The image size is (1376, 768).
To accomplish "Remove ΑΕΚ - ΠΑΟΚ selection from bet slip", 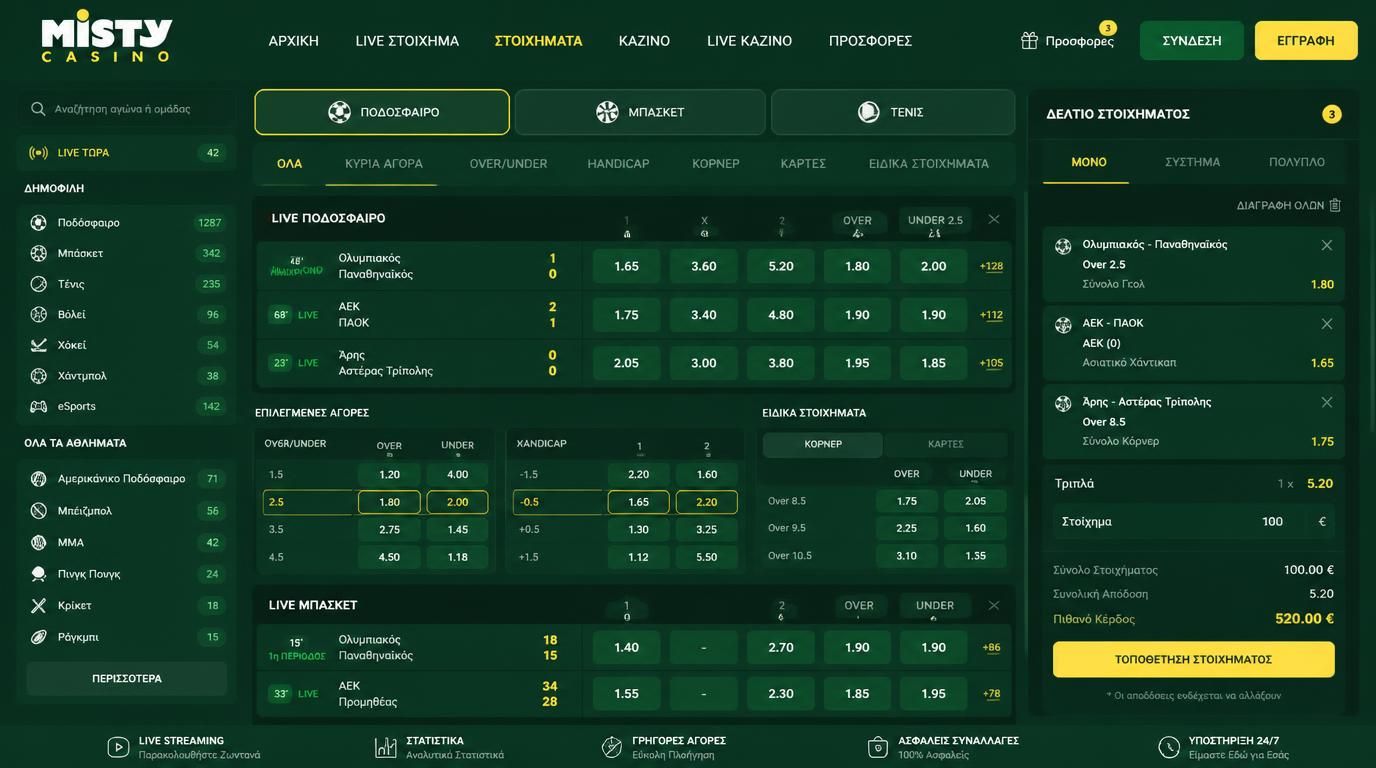I will point(1327,324).
